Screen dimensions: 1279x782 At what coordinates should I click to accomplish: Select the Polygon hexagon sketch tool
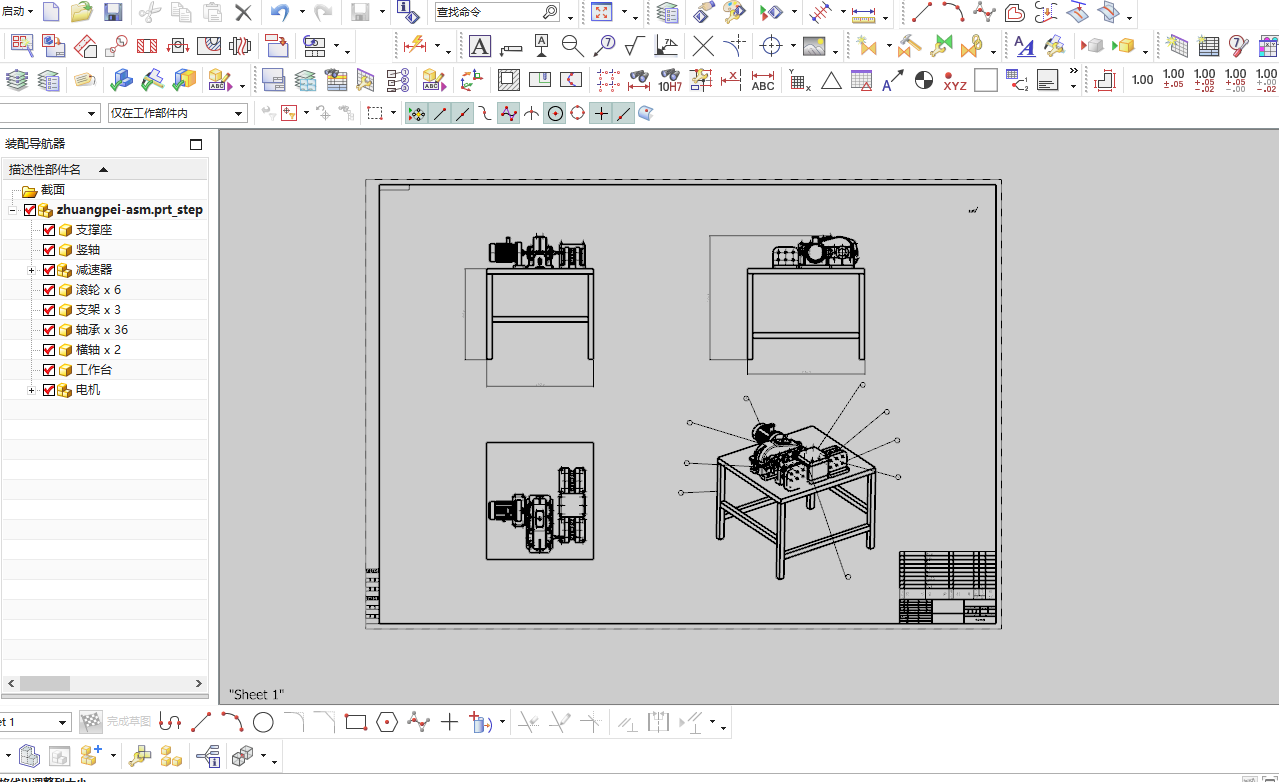[388, 722]
